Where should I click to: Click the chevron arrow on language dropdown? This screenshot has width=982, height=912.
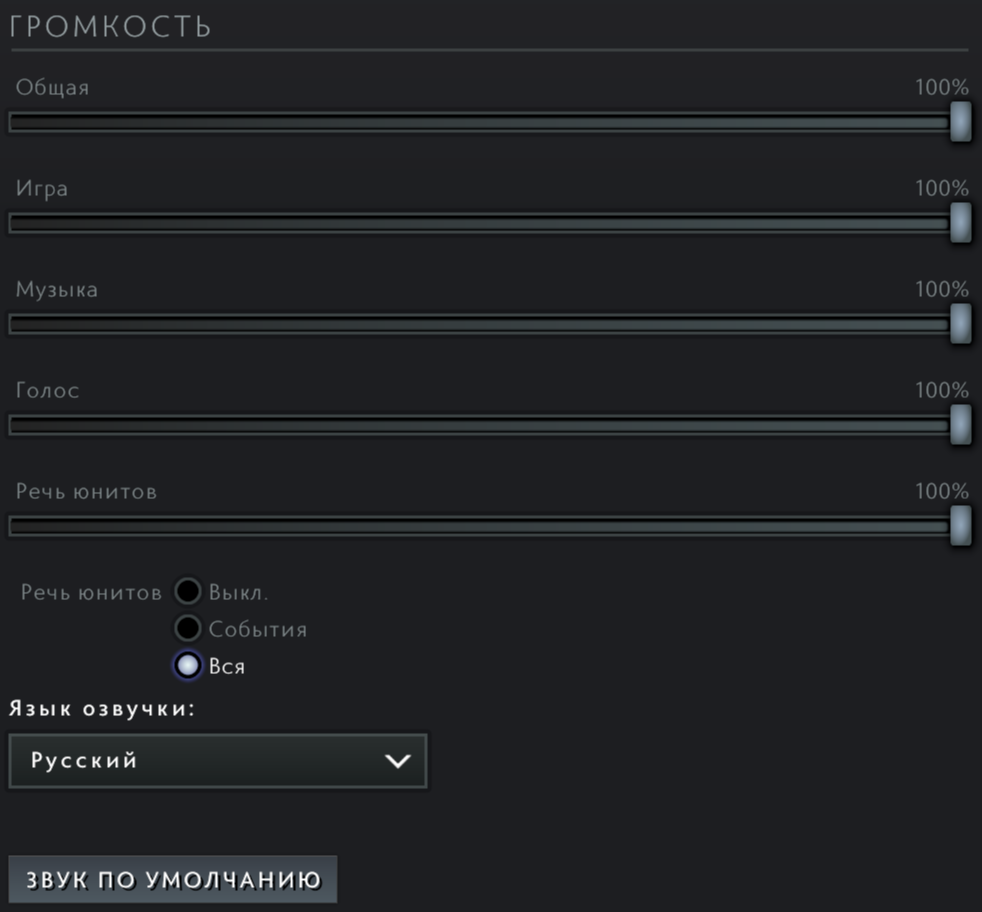click(x=398, y=761)
